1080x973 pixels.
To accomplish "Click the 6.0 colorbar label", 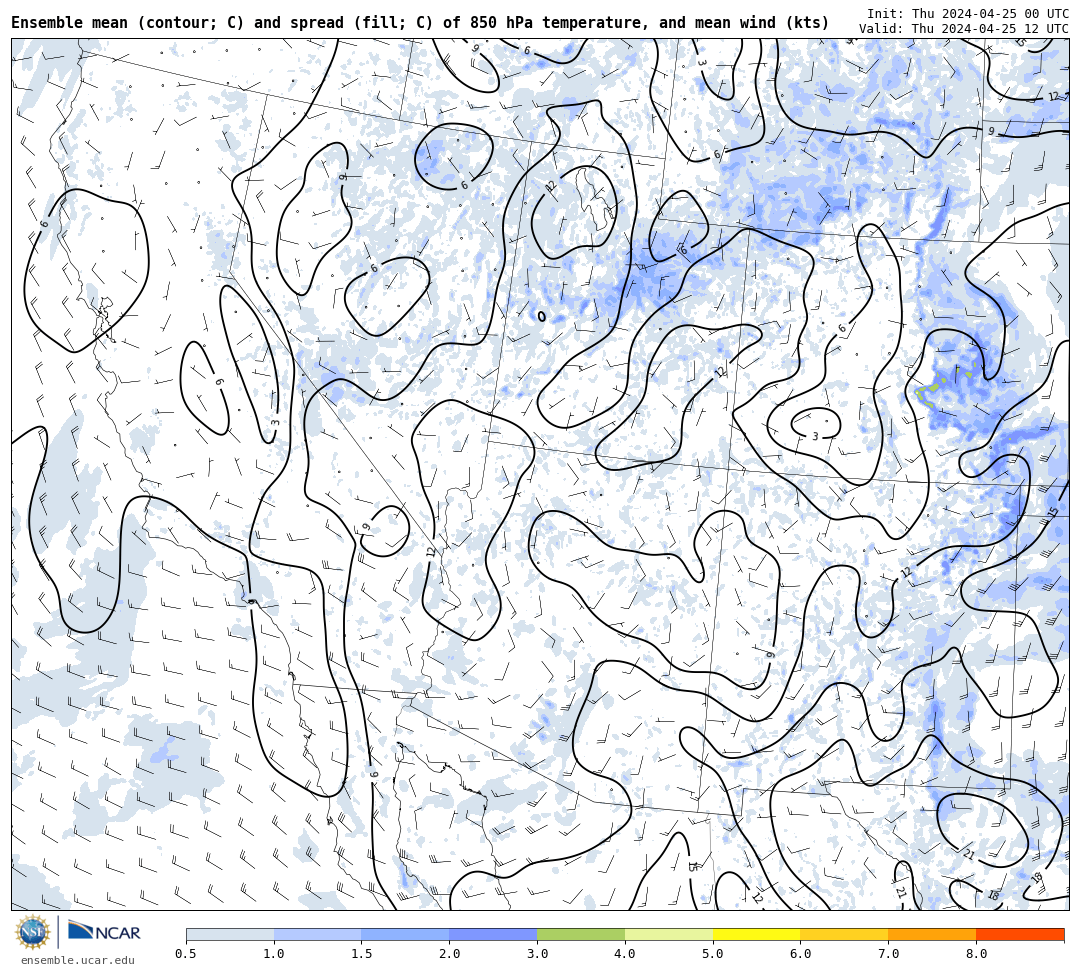I will click(x=800, y=954).
